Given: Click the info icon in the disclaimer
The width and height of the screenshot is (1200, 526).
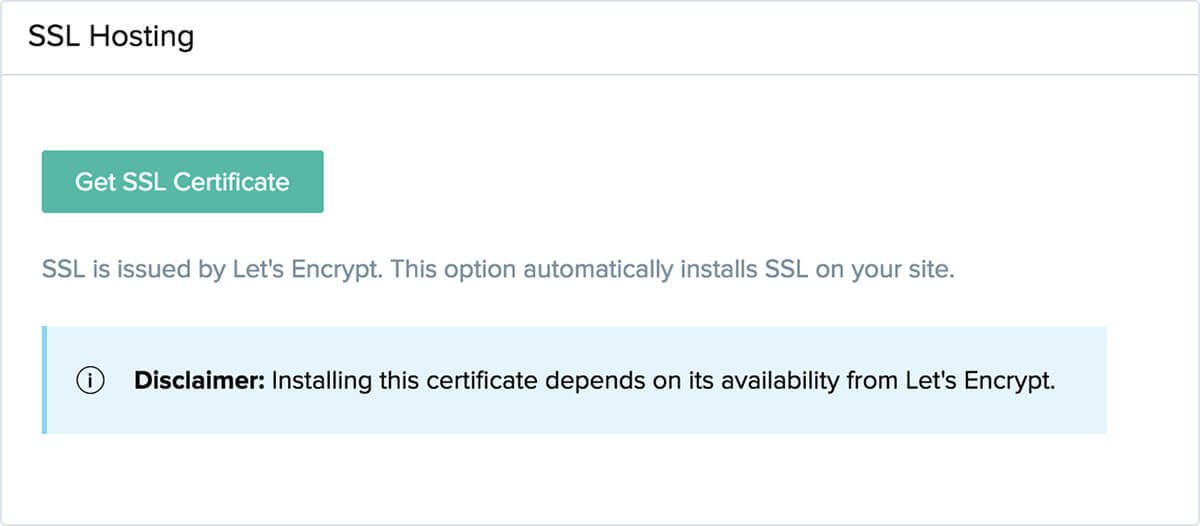Looking at the screenshot, I should tap(91, 381).
